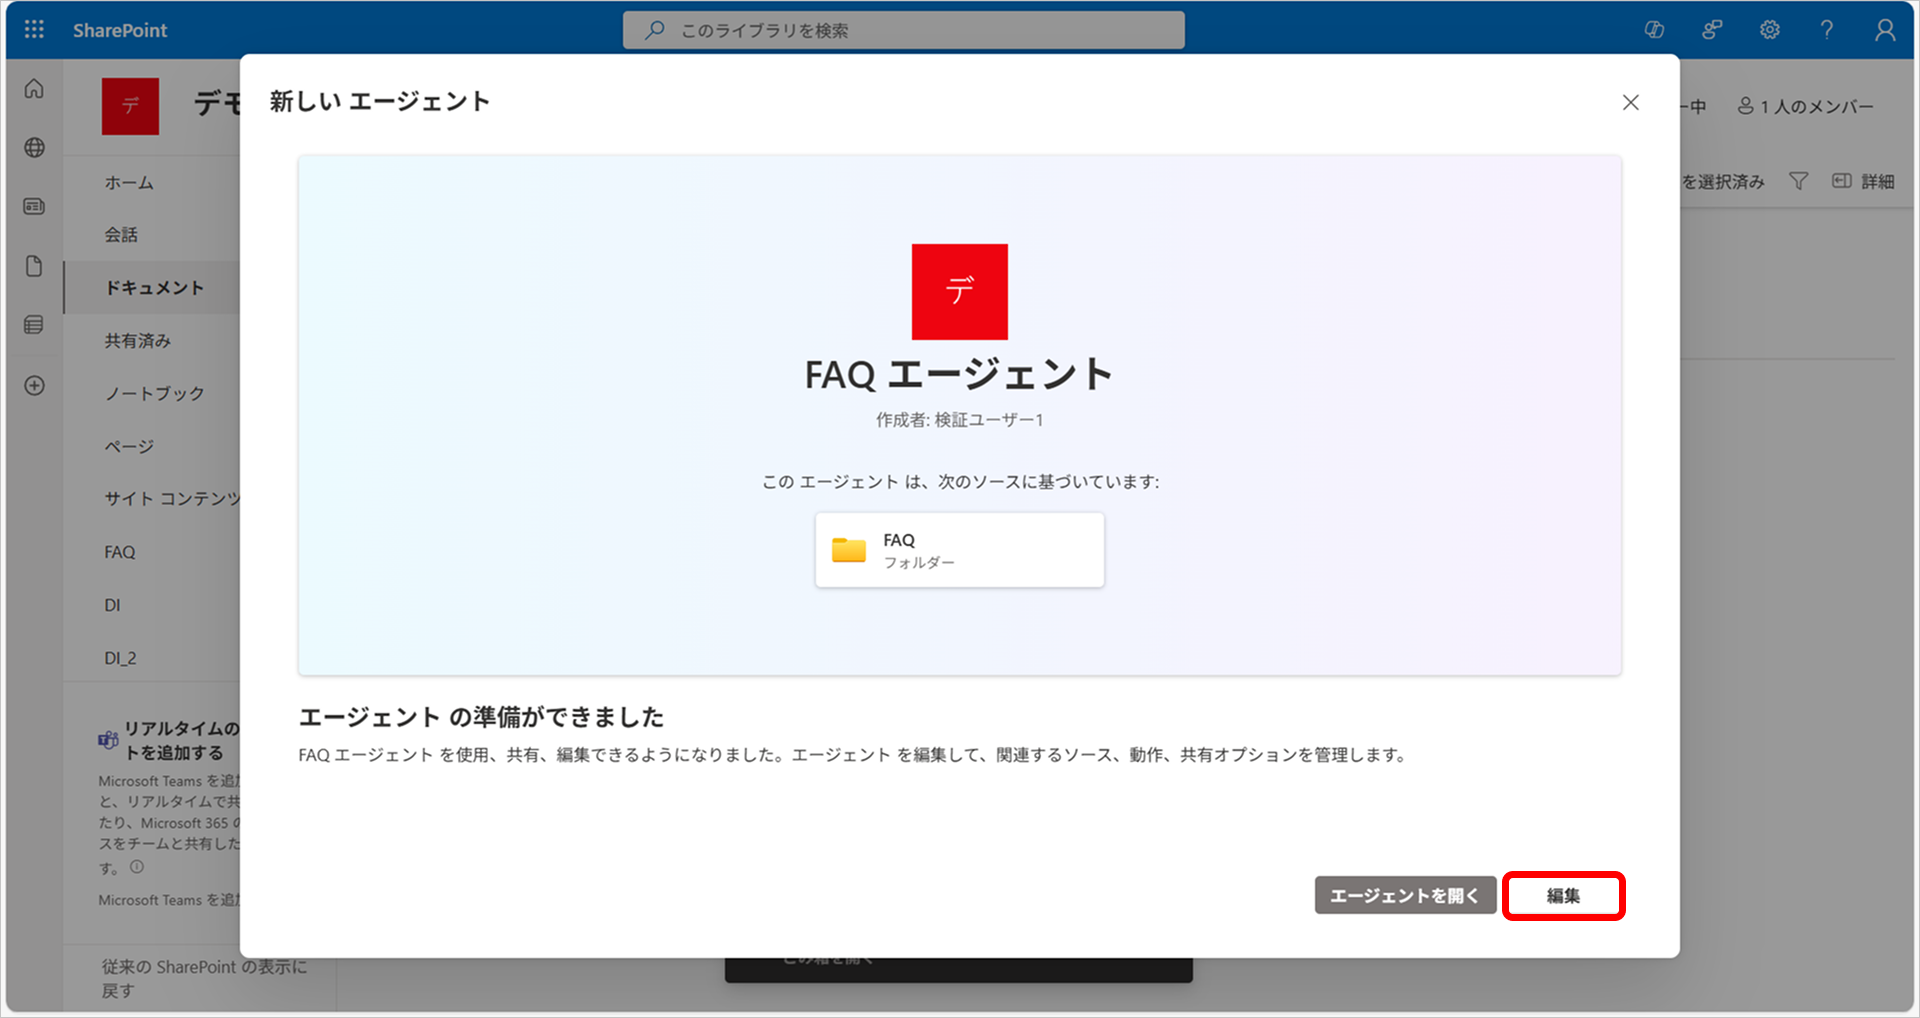Click the info icon in Teams promo
This screenshot has height=1018, width=1920.
point(137,867)
